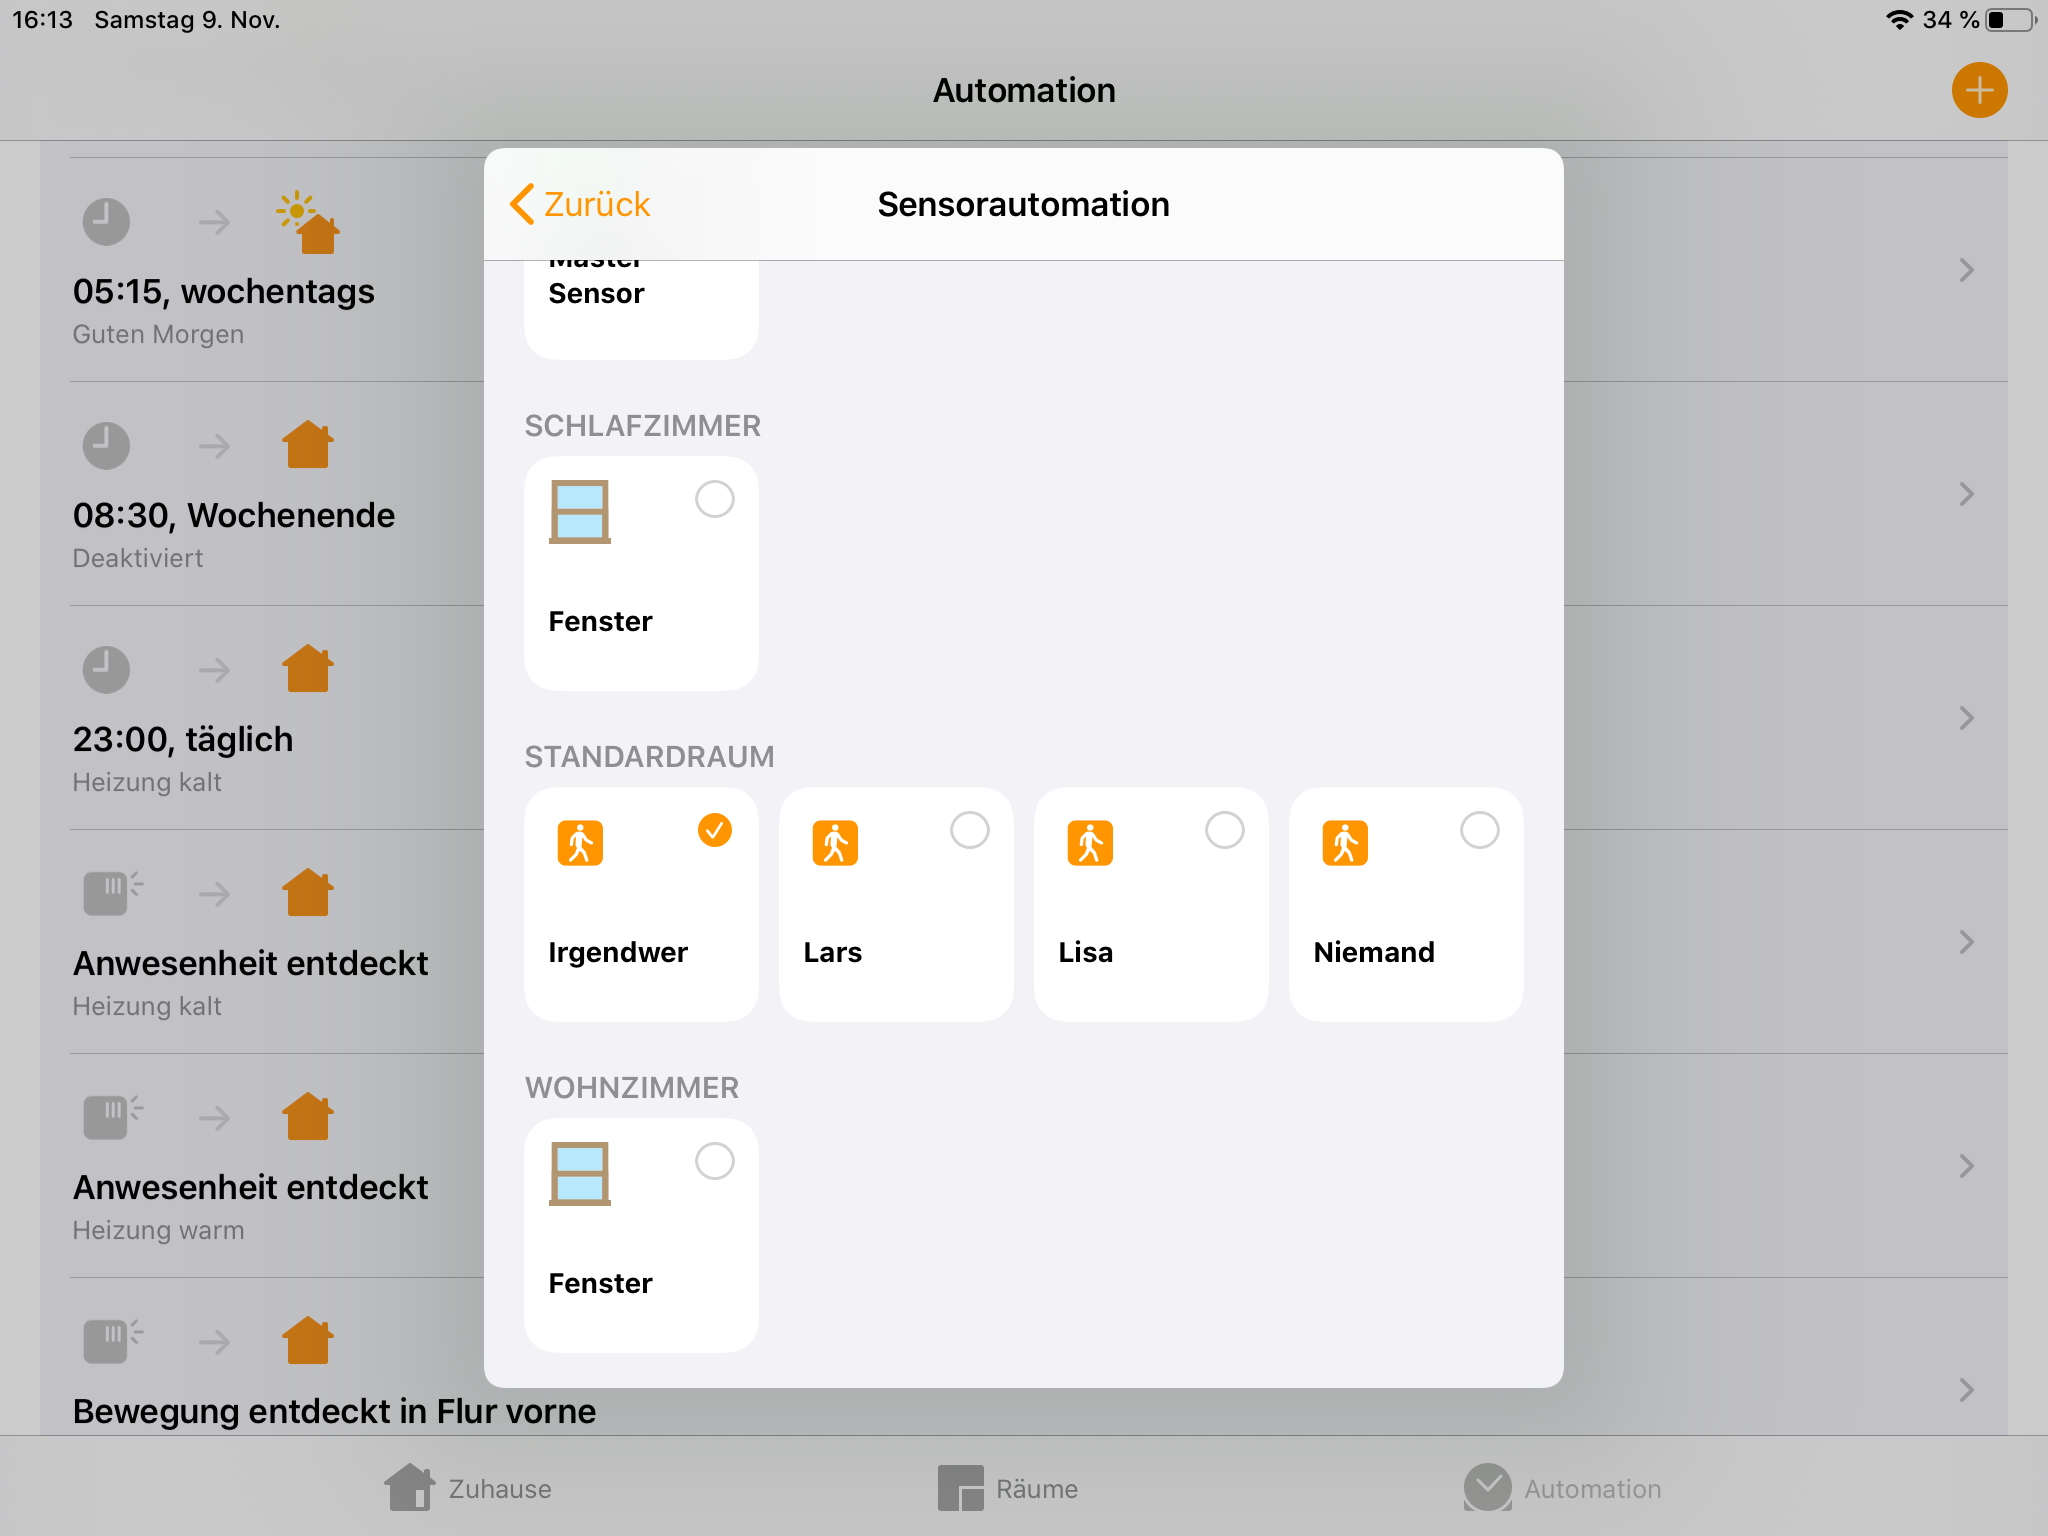Viewport: 2048px width, 1536px height.
Task: Open the 05:15 wochentags automation chevron
Action: coord(1966,270)
